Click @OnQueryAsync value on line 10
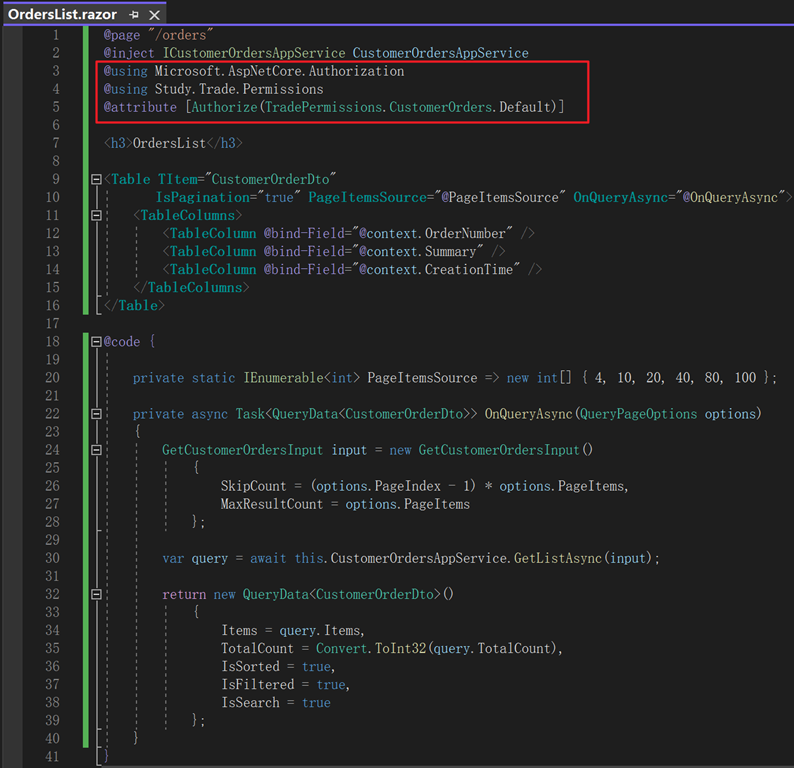 730,197
